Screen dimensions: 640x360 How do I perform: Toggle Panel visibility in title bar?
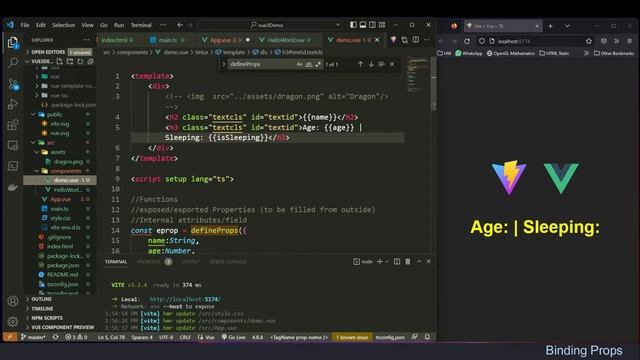(x=362, y=25)
